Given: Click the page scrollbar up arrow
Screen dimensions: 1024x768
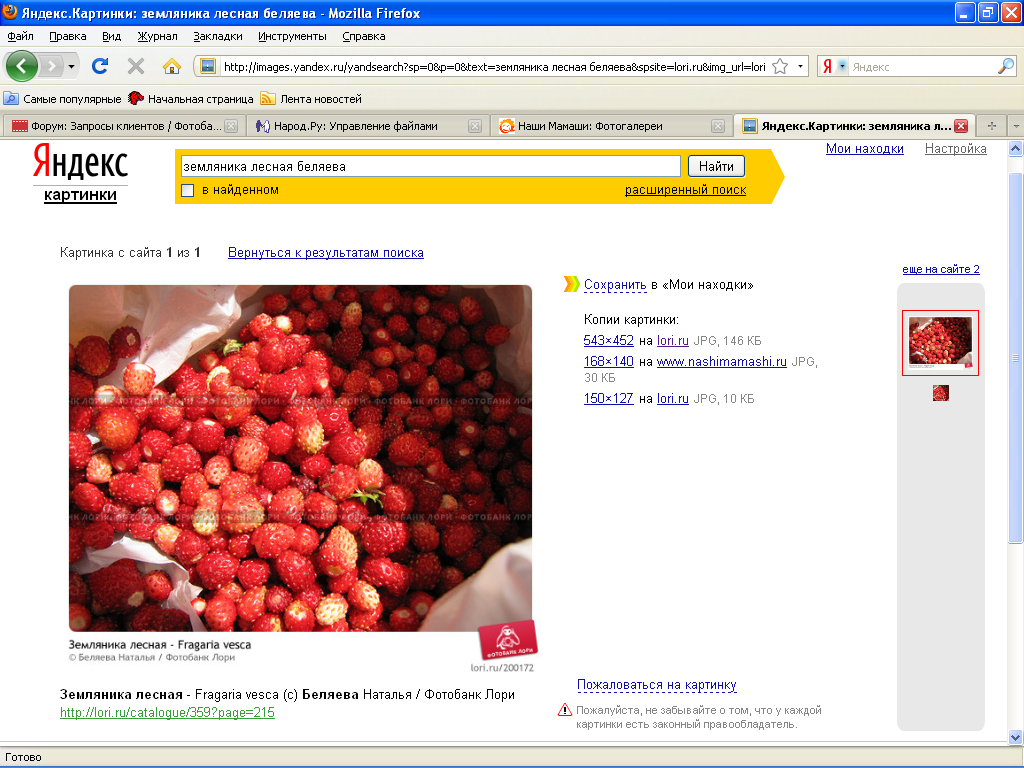Looking at the screenshot, I should pos(1016,149).
